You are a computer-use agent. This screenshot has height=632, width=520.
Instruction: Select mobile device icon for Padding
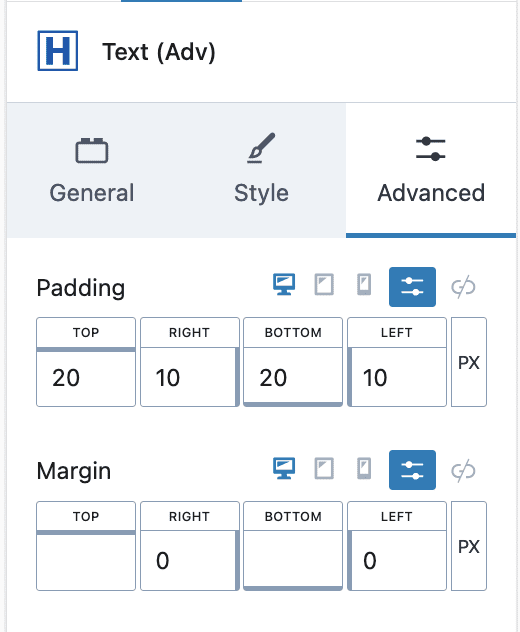tap(364, 285)
